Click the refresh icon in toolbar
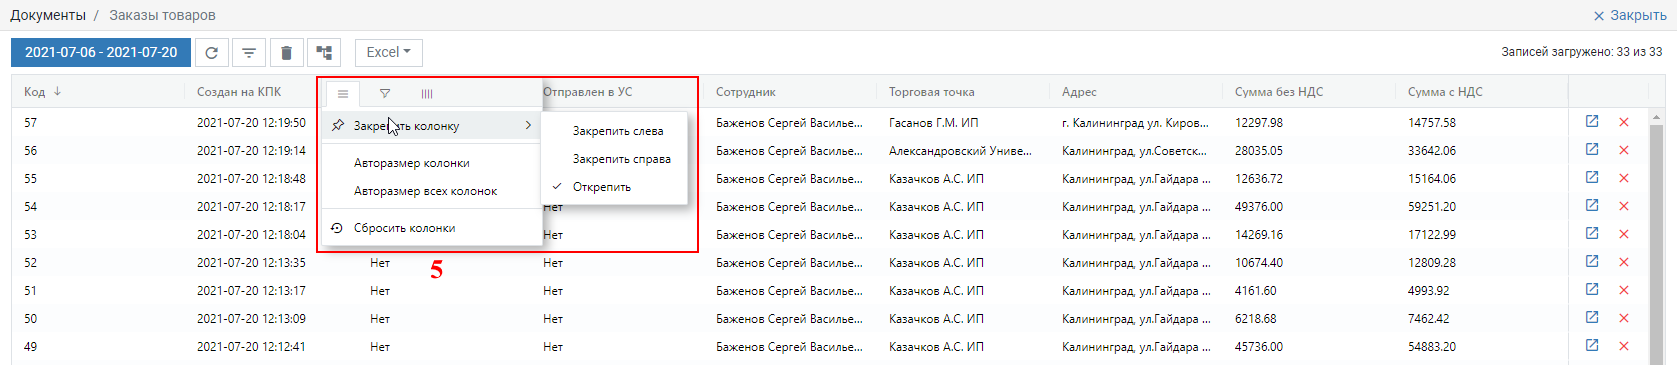Viewport: 1677px width, 365px height. [211, 53]
